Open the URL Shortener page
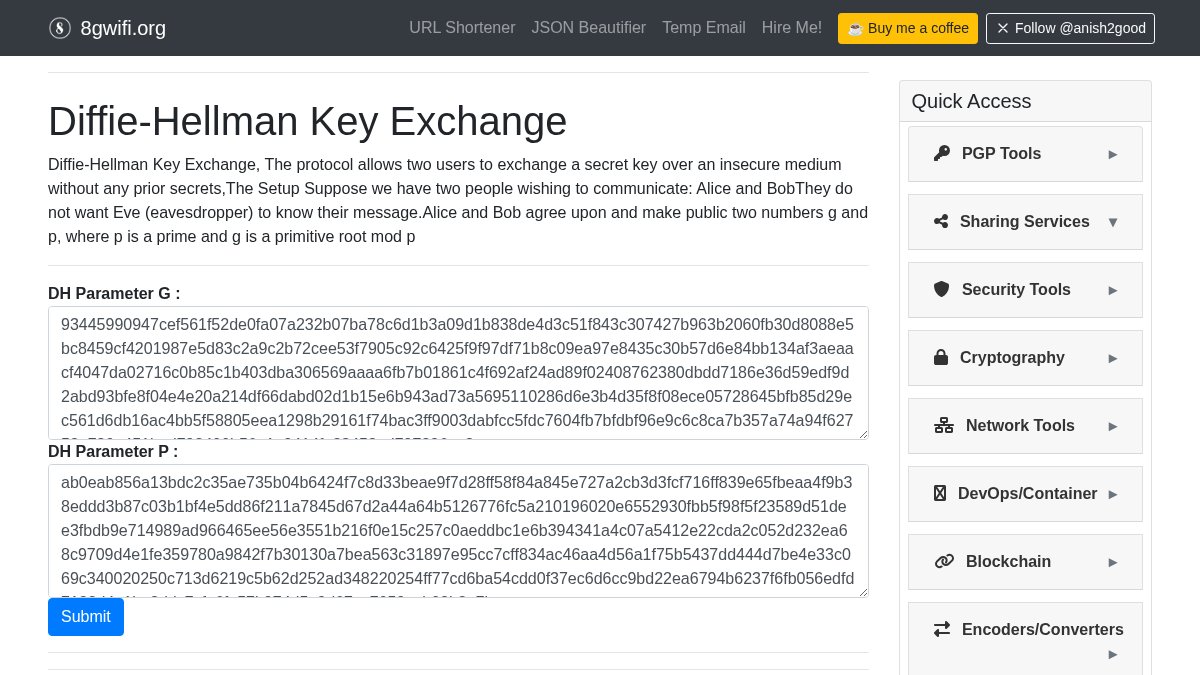The image size is (1200, 675). pos(462,28)
